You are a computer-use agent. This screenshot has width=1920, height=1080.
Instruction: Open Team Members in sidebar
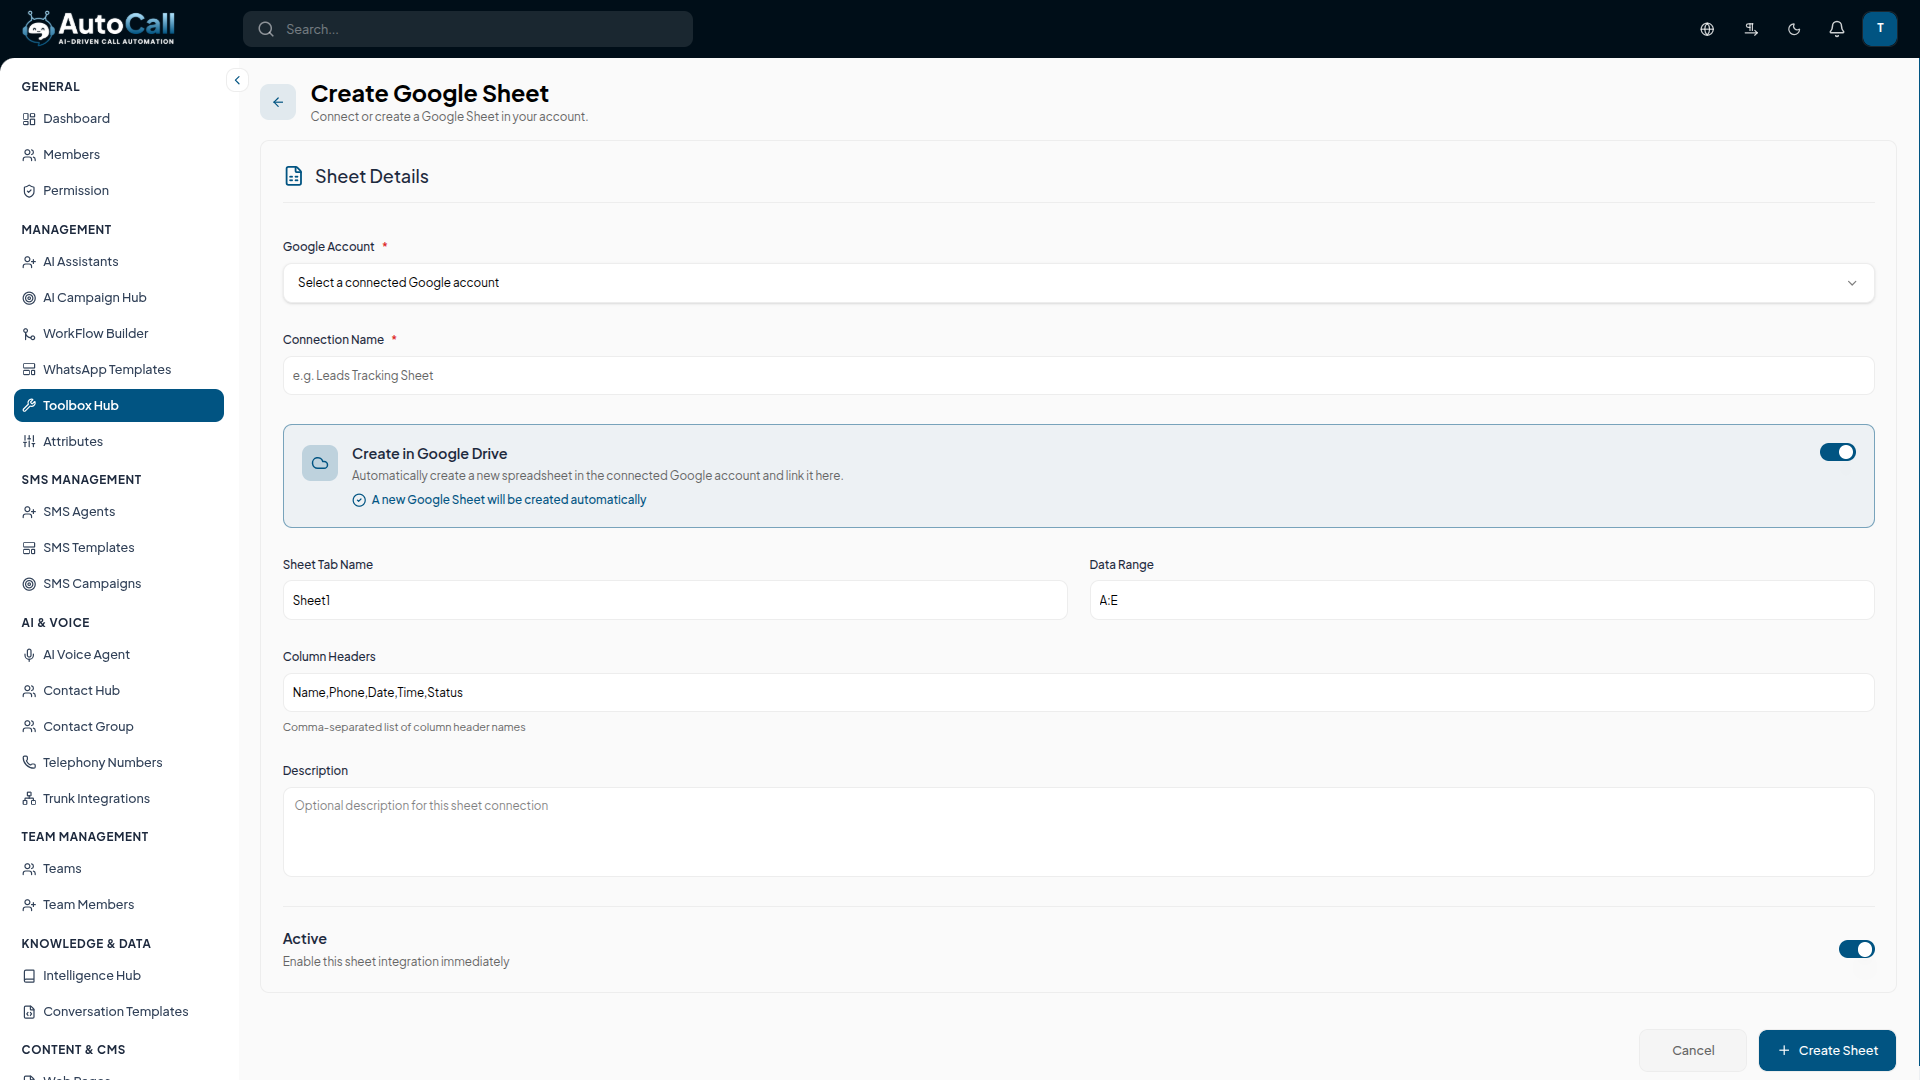tap(118, 905)
